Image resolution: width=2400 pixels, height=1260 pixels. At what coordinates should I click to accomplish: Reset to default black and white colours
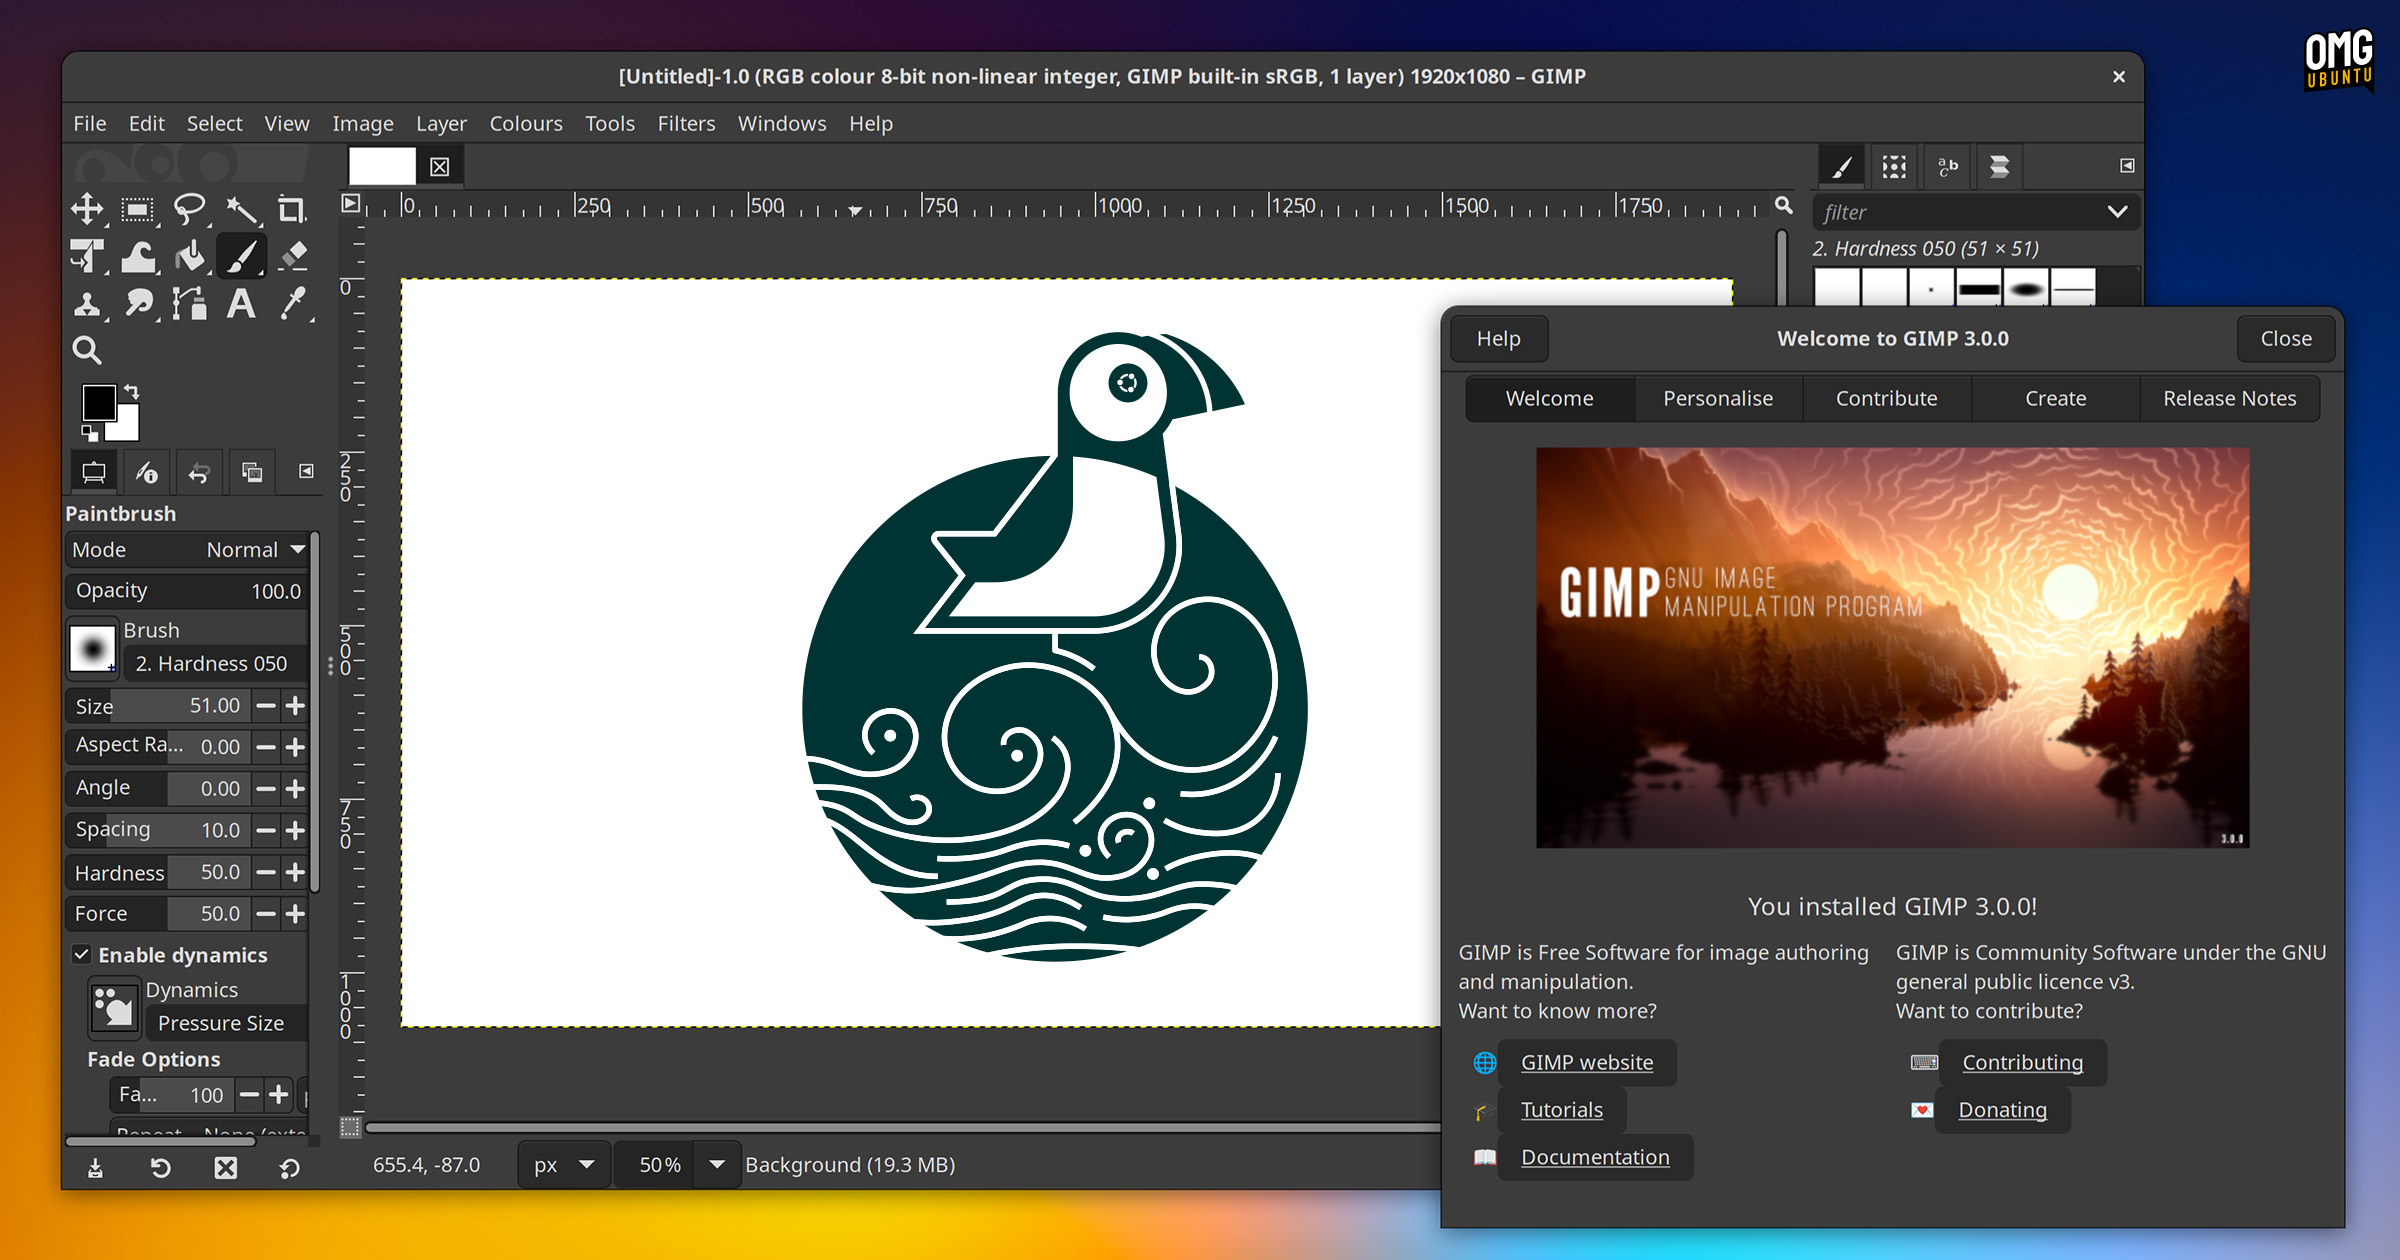89,433
